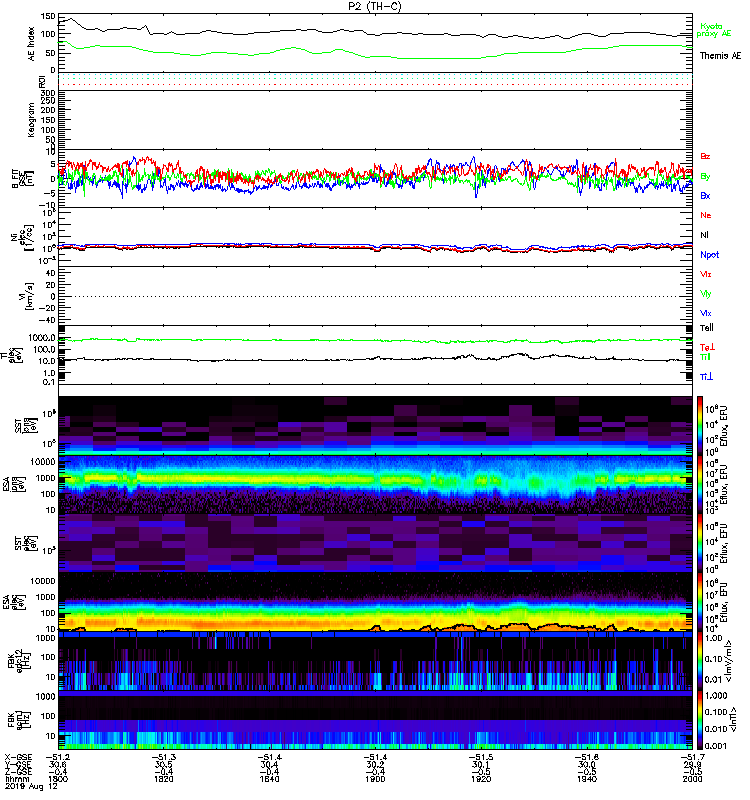Viewport: 750px width, 800px height.
Task: Click the B_FIT GSE [nT] axis label
Action: pos(21,178)
